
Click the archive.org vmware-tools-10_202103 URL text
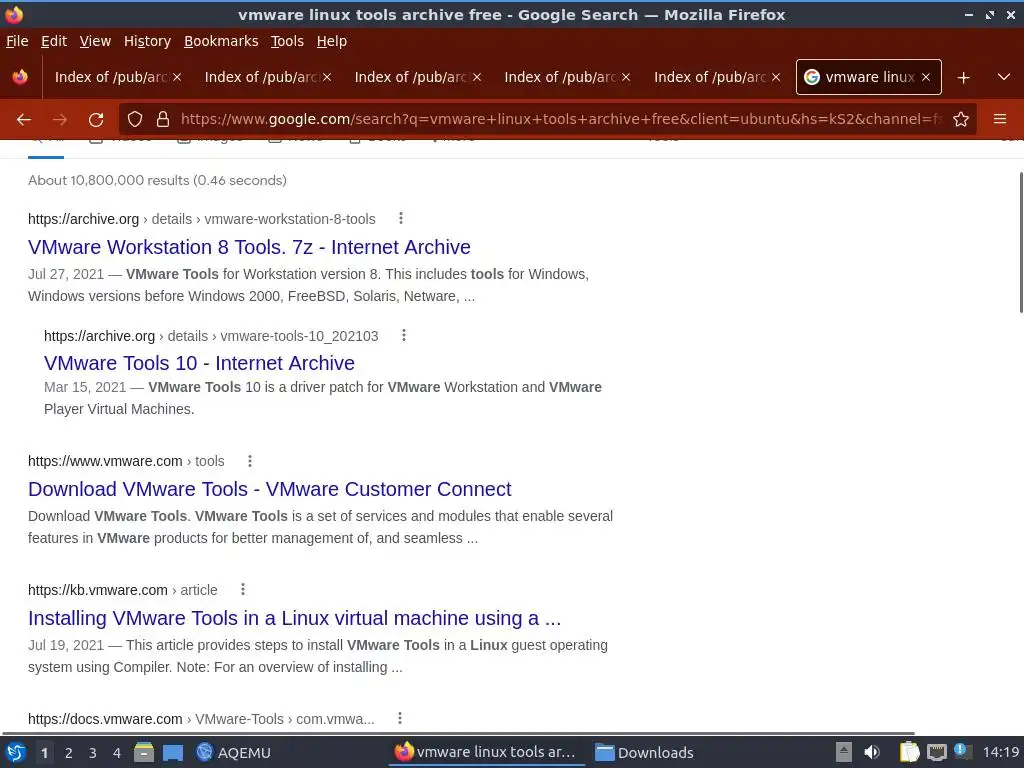(x=211, y=336)
